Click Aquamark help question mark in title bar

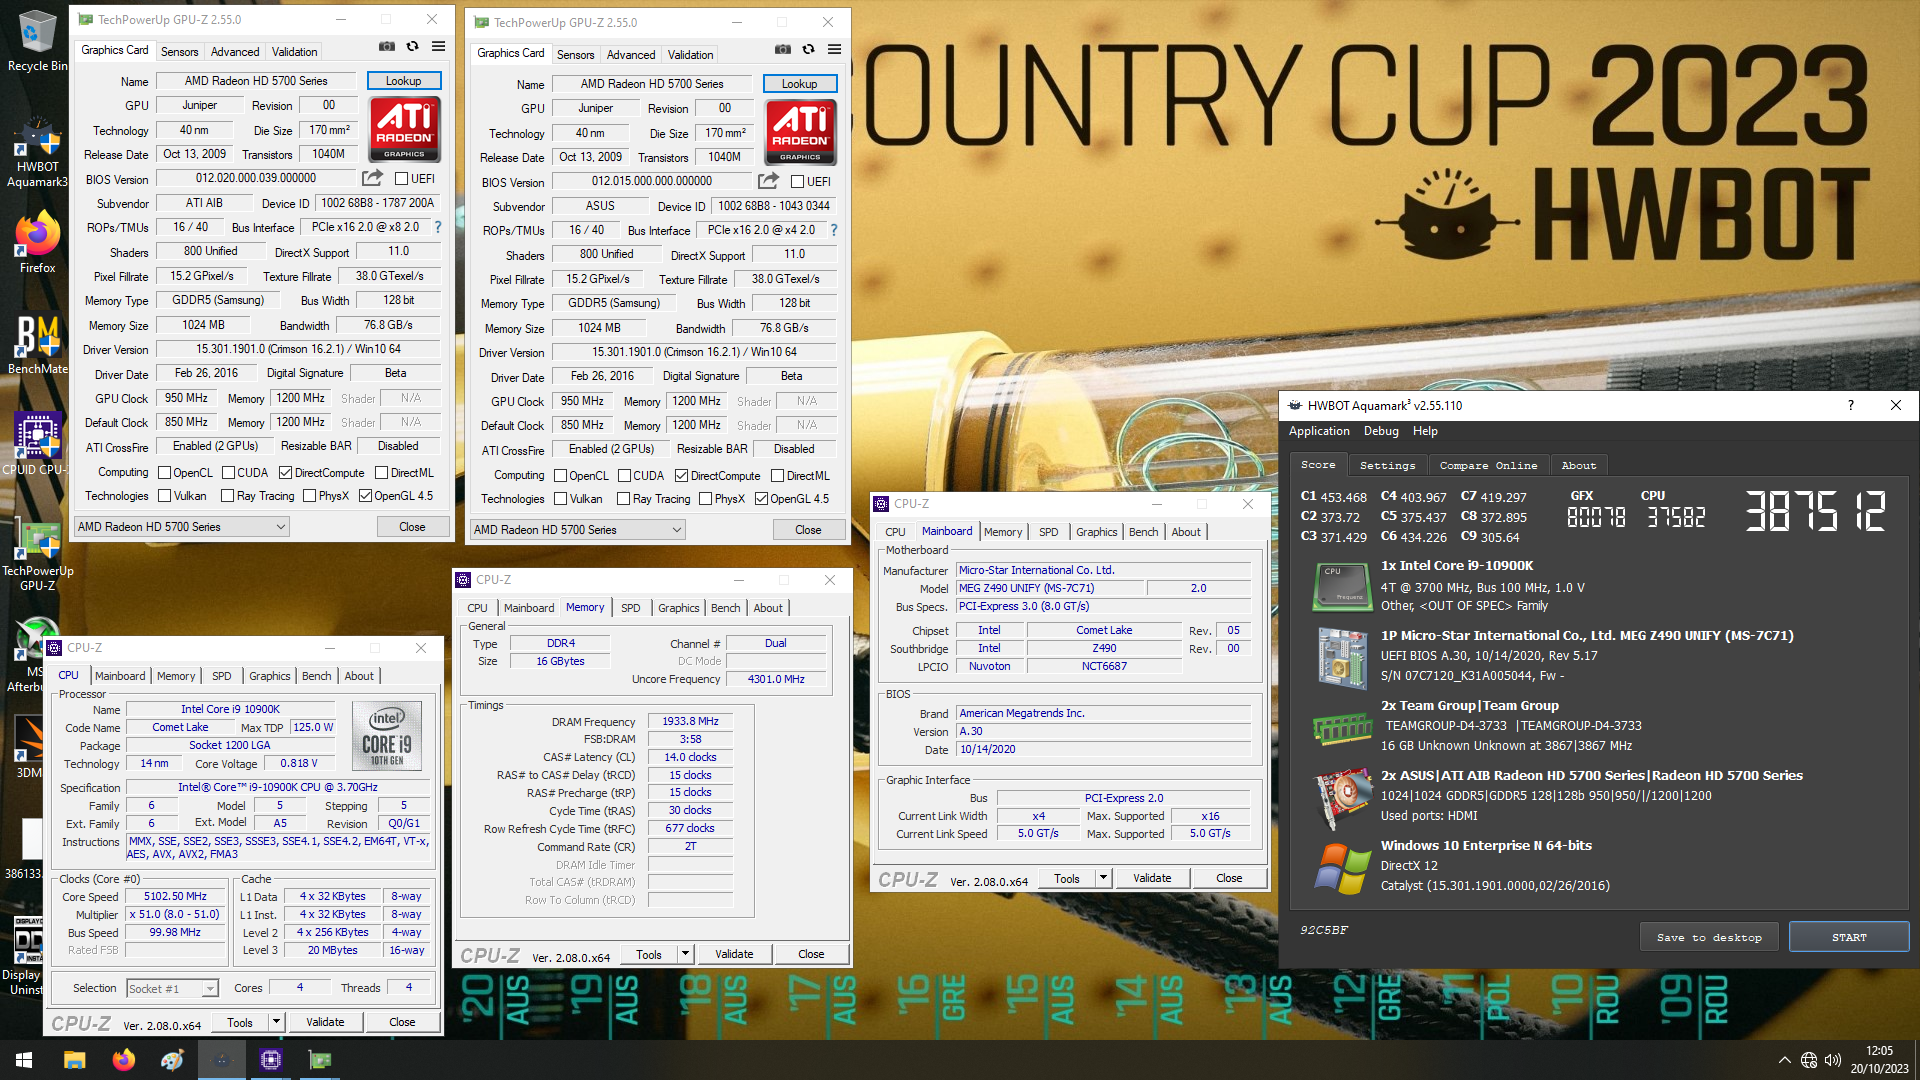tap(1850, 405)
